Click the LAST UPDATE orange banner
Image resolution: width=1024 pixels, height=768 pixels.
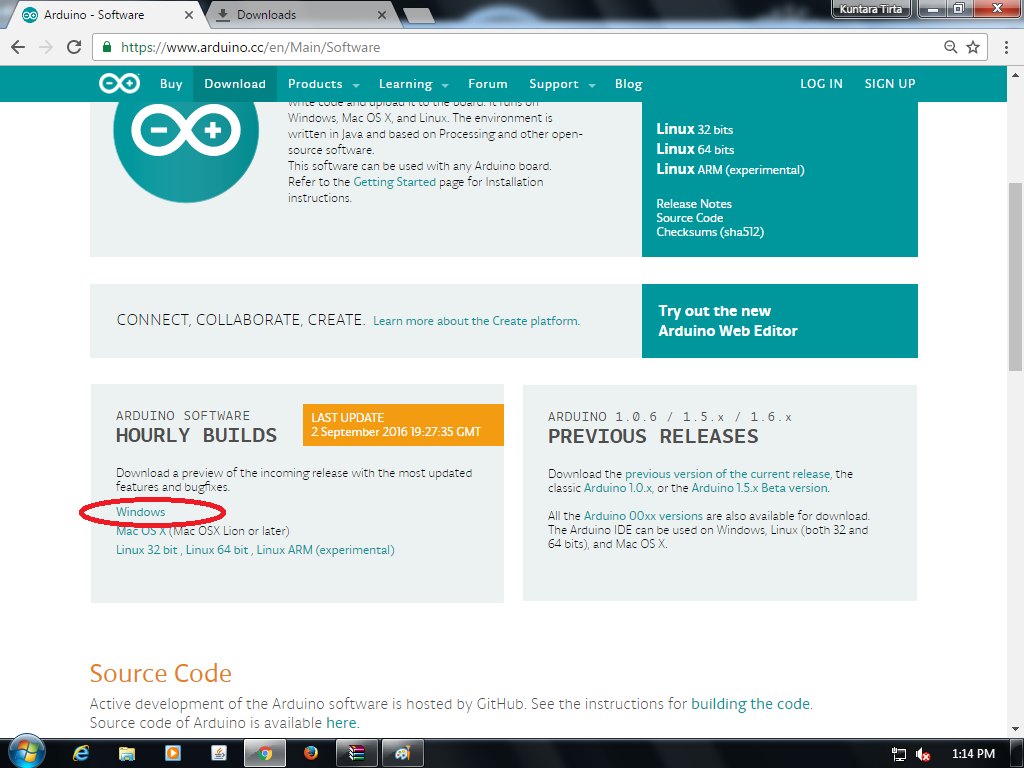(x=403, y=425)
